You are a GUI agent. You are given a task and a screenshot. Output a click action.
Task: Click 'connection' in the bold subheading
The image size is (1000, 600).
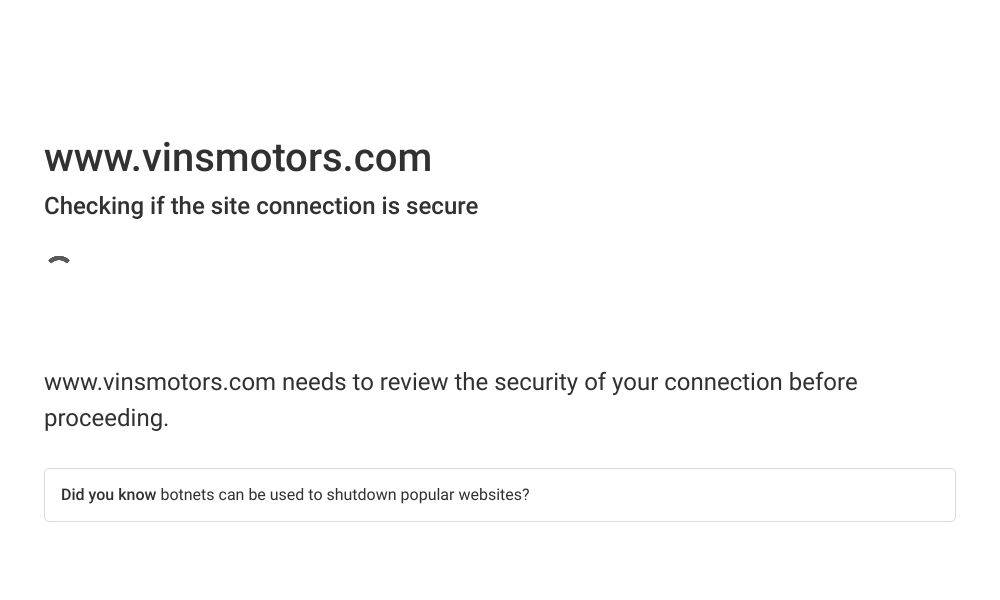pyautogui.click(x=315, y=207)
